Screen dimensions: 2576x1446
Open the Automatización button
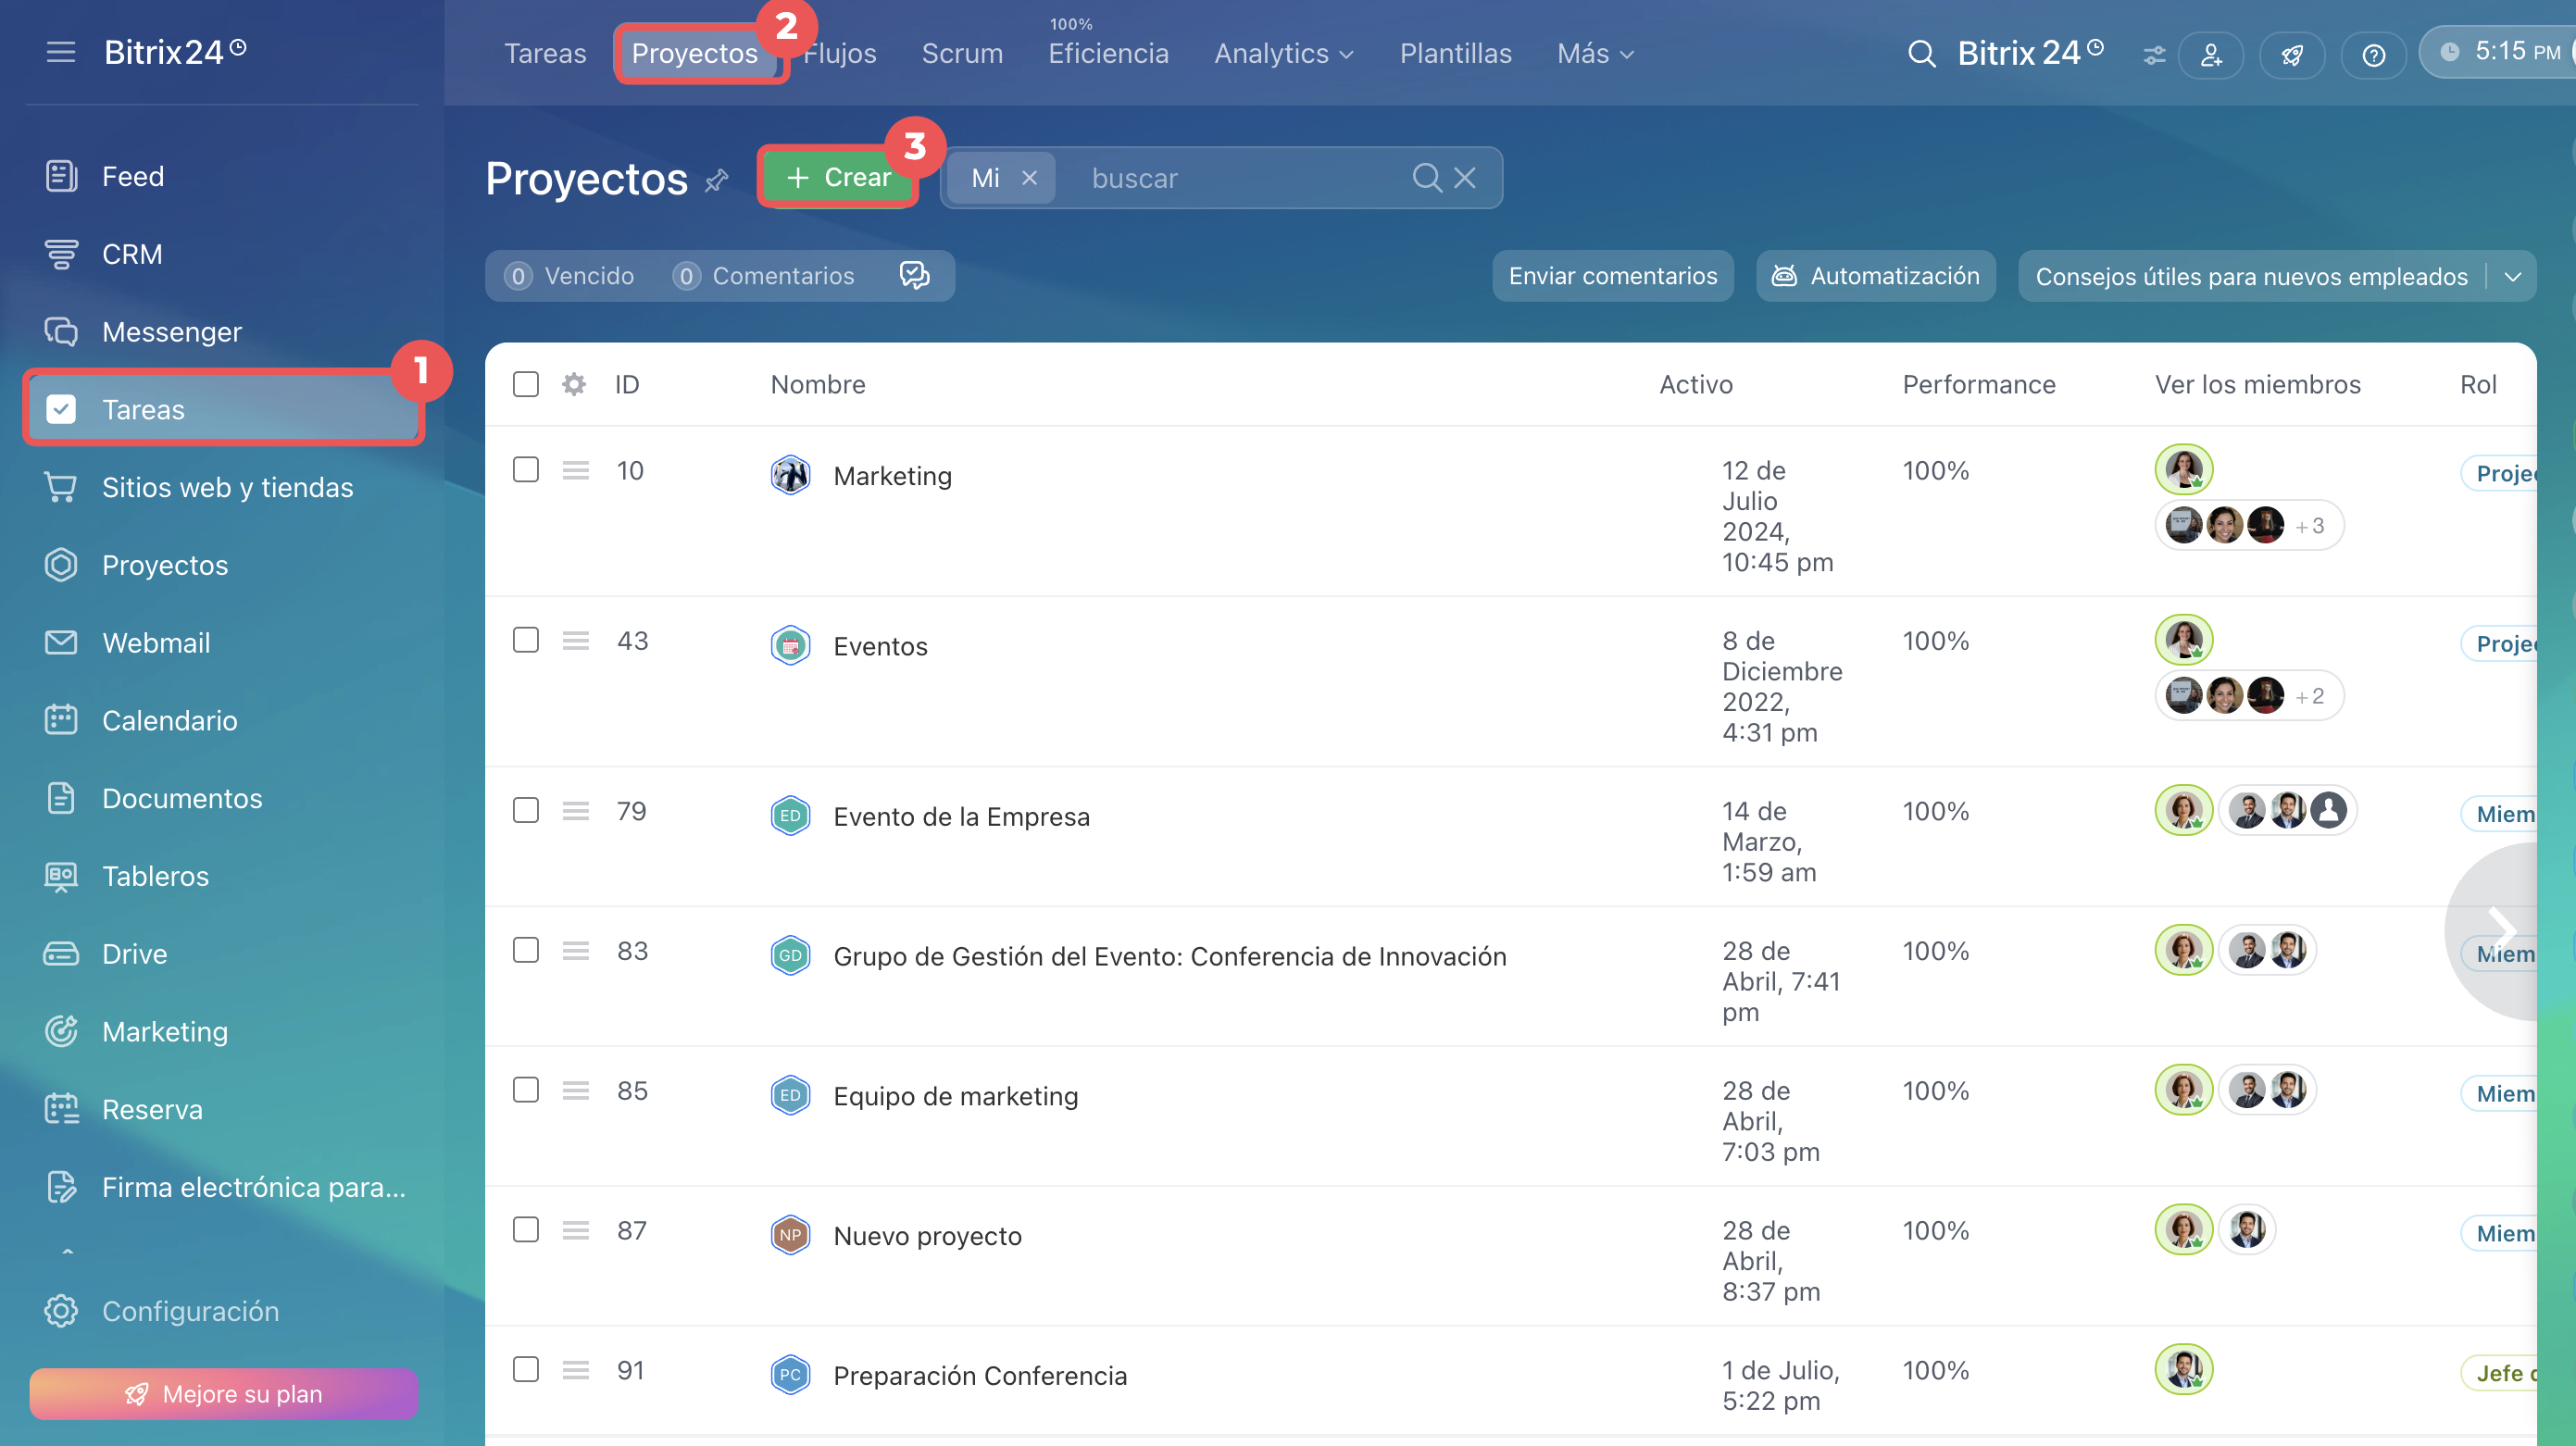(1876, 276)
